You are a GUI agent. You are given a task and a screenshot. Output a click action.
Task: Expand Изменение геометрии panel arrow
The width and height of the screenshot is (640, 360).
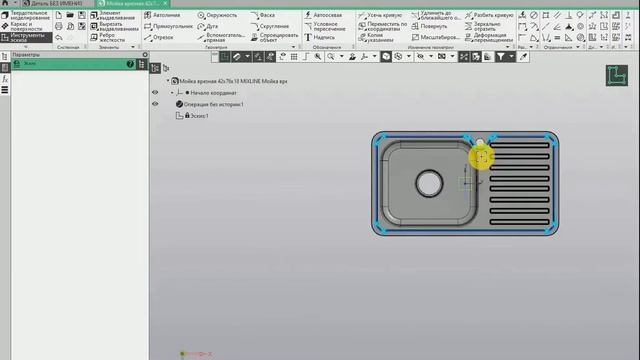point(508,47)
